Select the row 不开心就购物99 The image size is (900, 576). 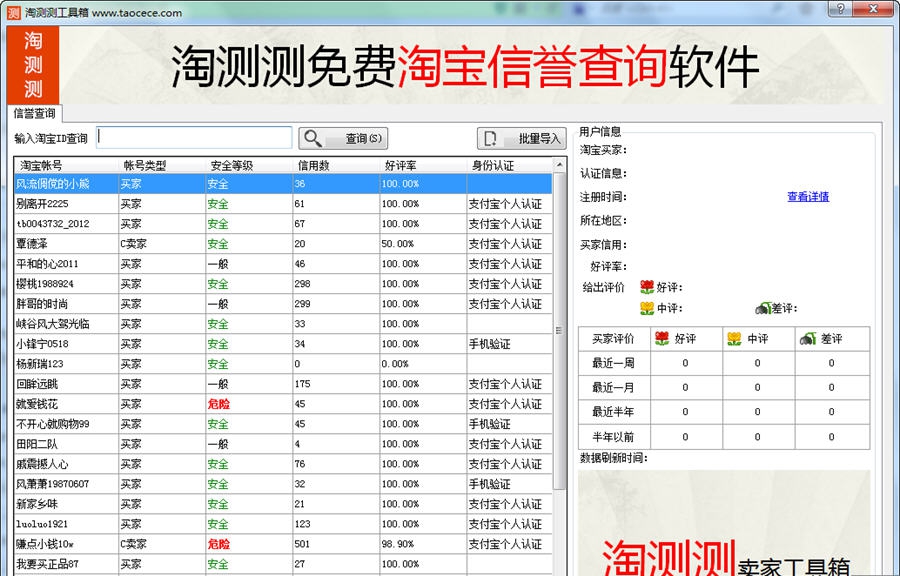click(x=283, y=424)
